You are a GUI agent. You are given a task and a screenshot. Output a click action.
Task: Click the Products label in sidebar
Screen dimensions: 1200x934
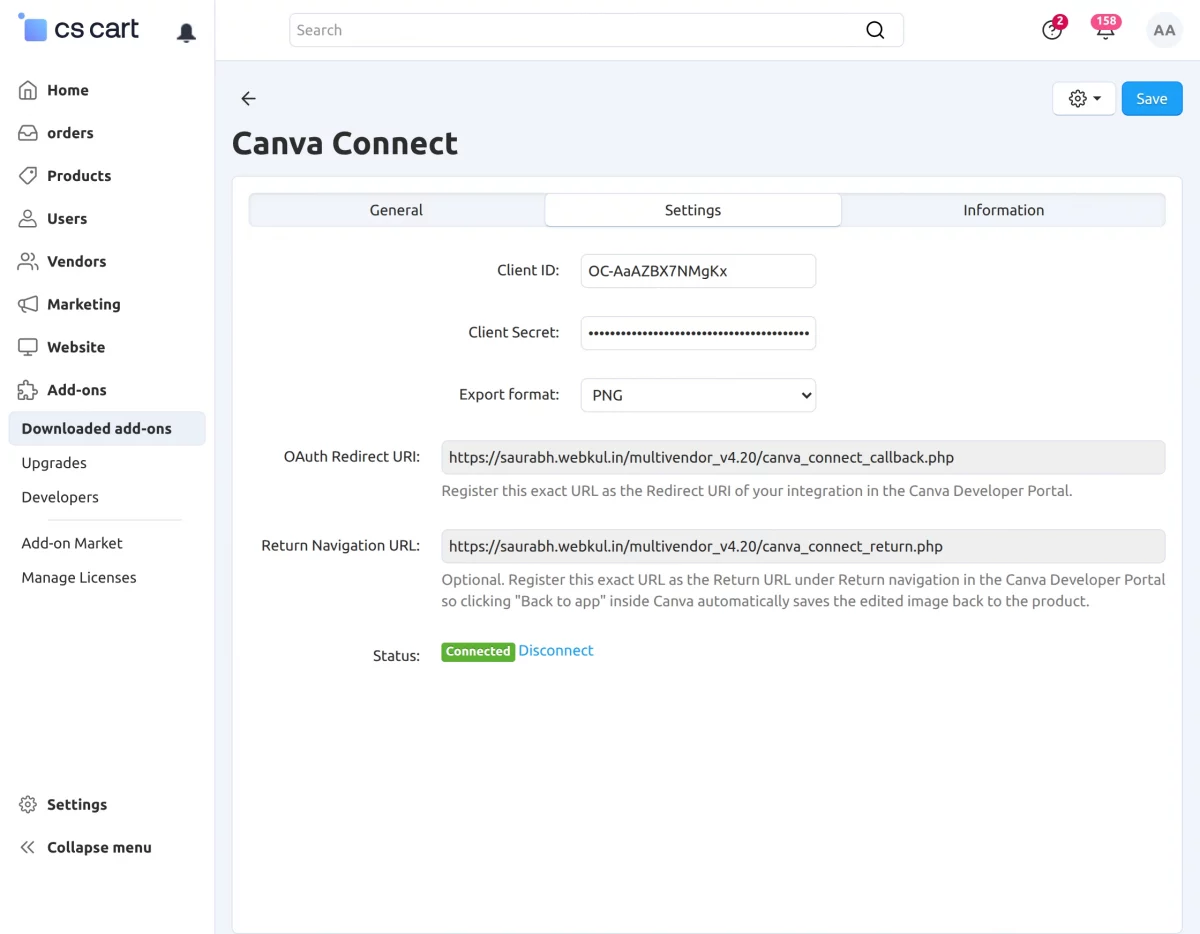(x=79, y=176)
